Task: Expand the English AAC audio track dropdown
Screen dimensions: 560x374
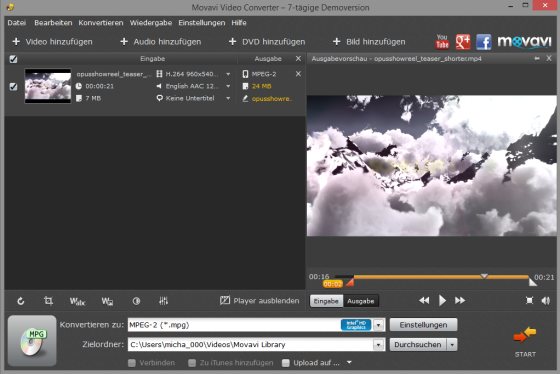Action: point(228,86)
